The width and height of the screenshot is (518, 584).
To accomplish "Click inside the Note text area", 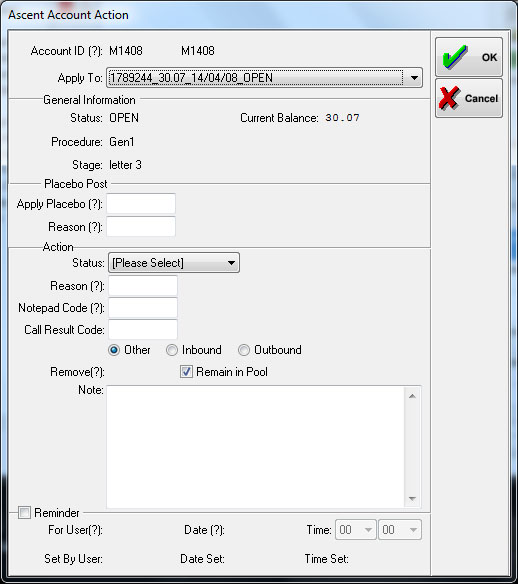I will (255, 447).
